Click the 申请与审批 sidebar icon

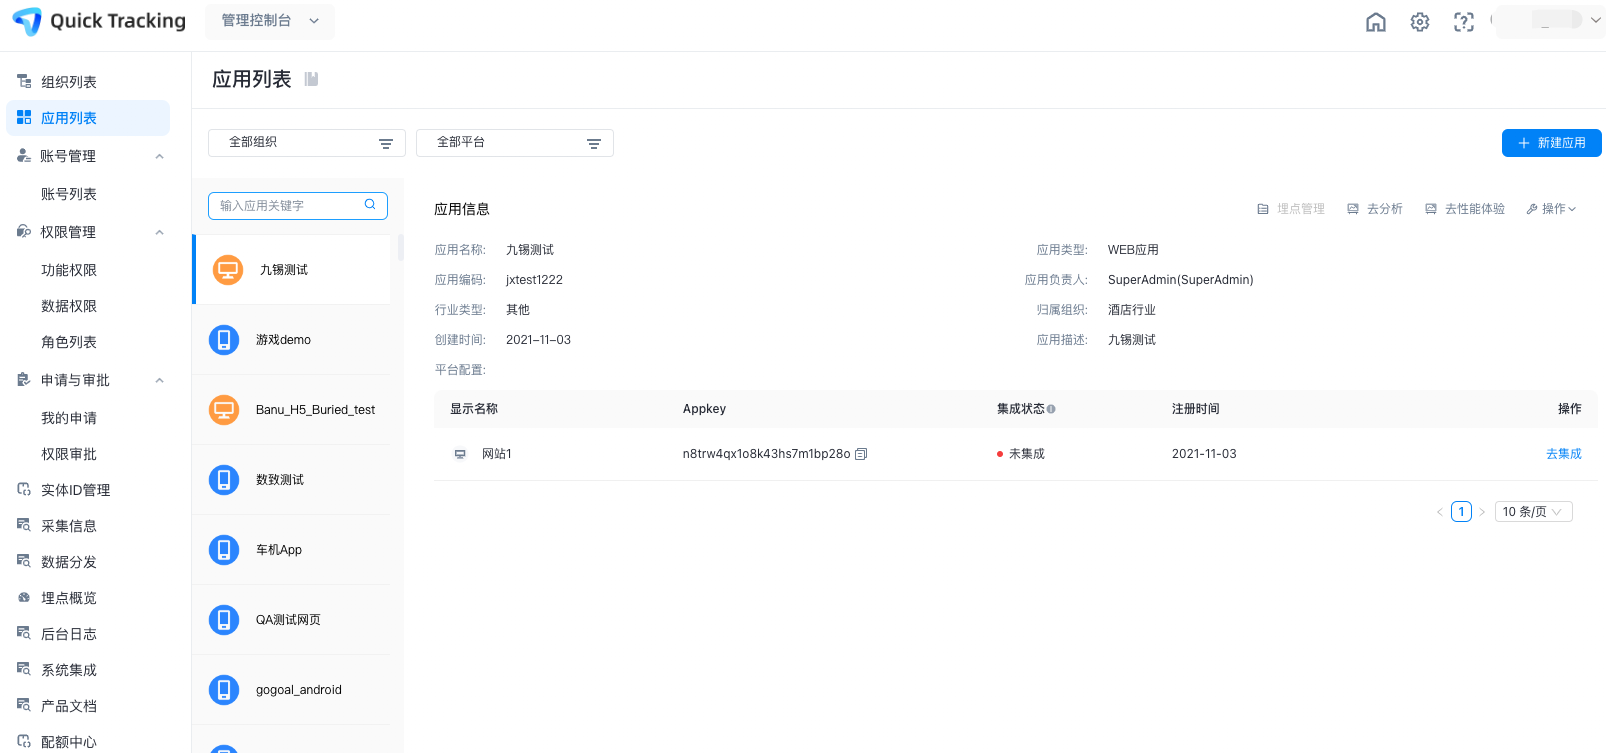(x=24, y=380)
